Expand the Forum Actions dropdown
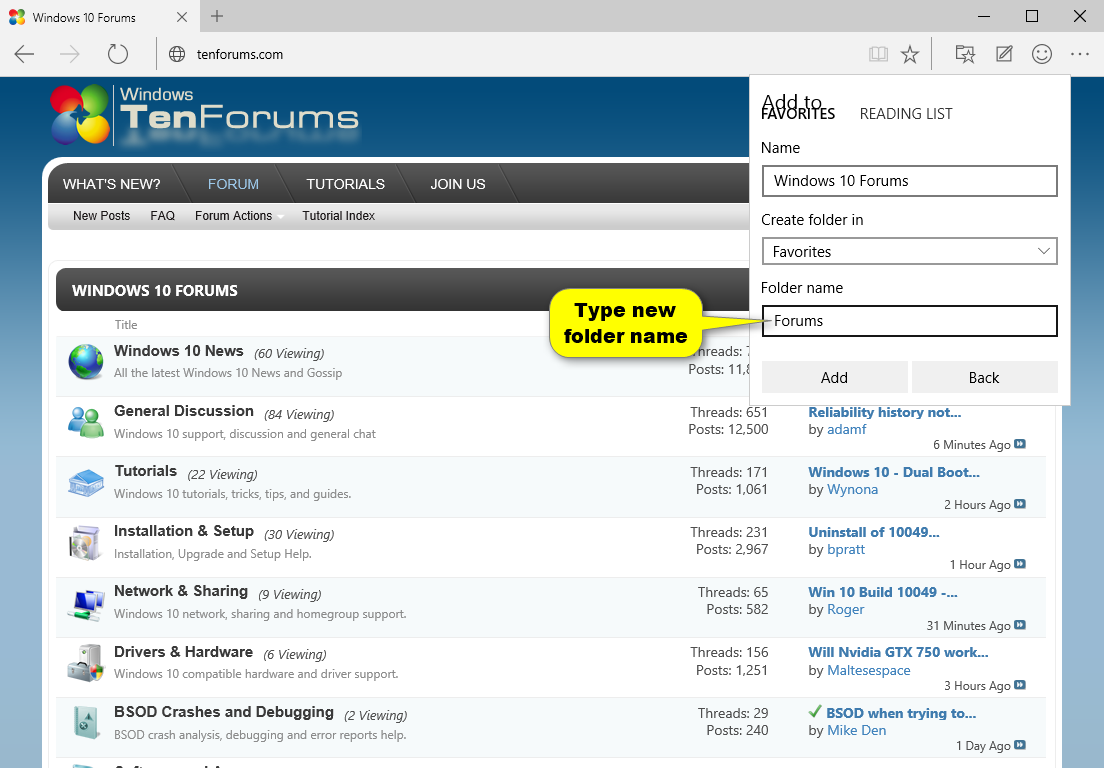The image size is (1104, 768). pyautogui.click(x=239, y=215)
